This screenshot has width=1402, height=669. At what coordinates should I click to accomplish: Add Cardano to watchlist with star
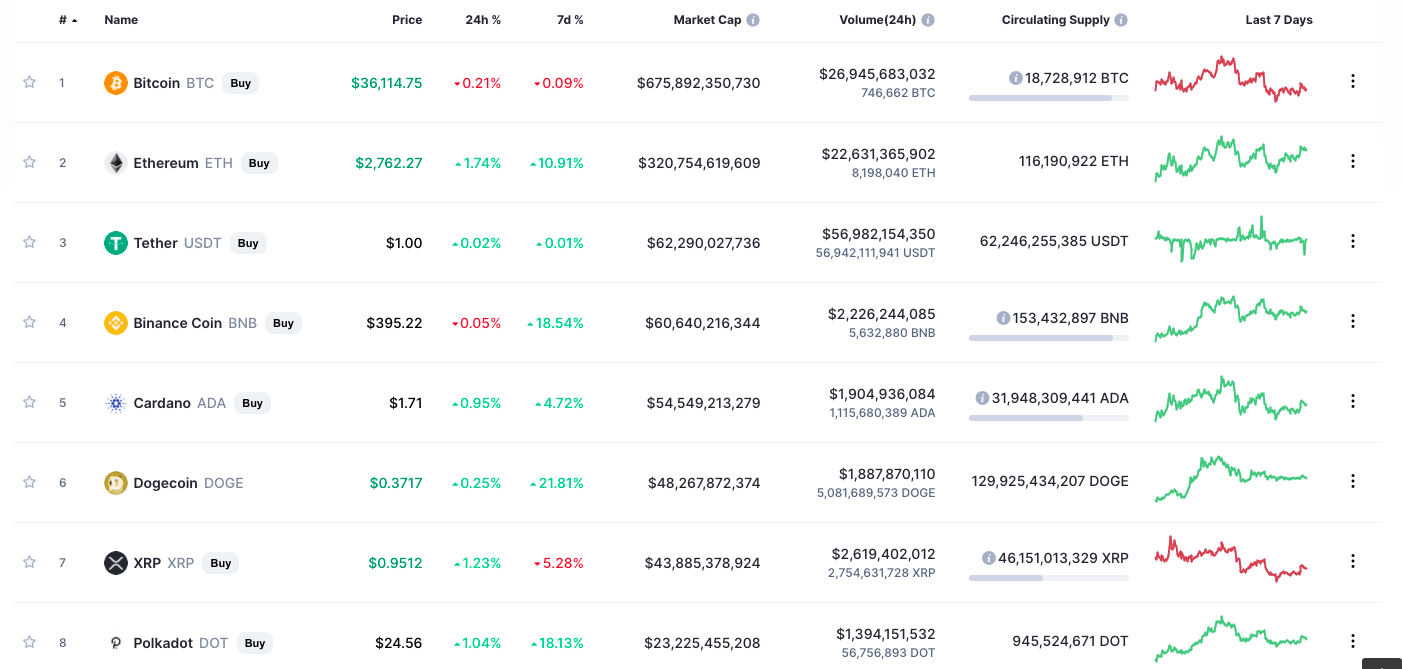(30, 402)
